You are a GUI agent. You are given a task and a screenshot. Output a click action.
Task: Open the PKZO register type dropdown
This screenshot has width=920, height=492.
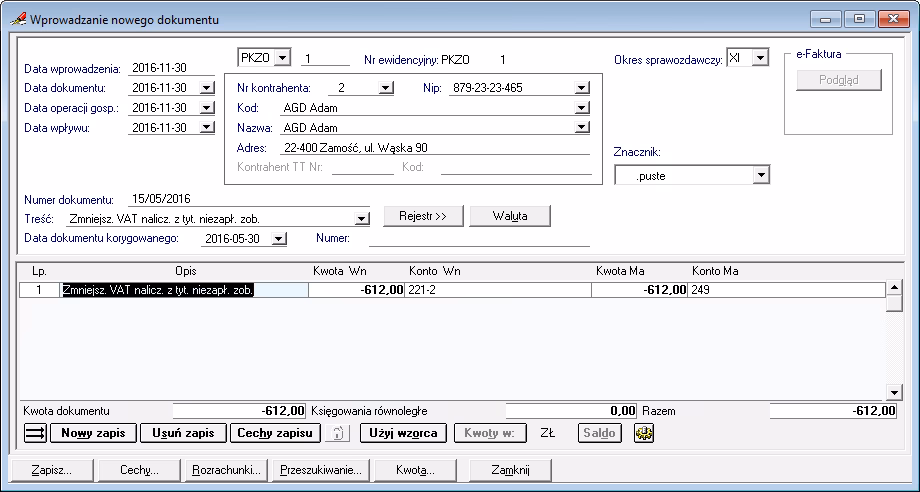(281, 58)
